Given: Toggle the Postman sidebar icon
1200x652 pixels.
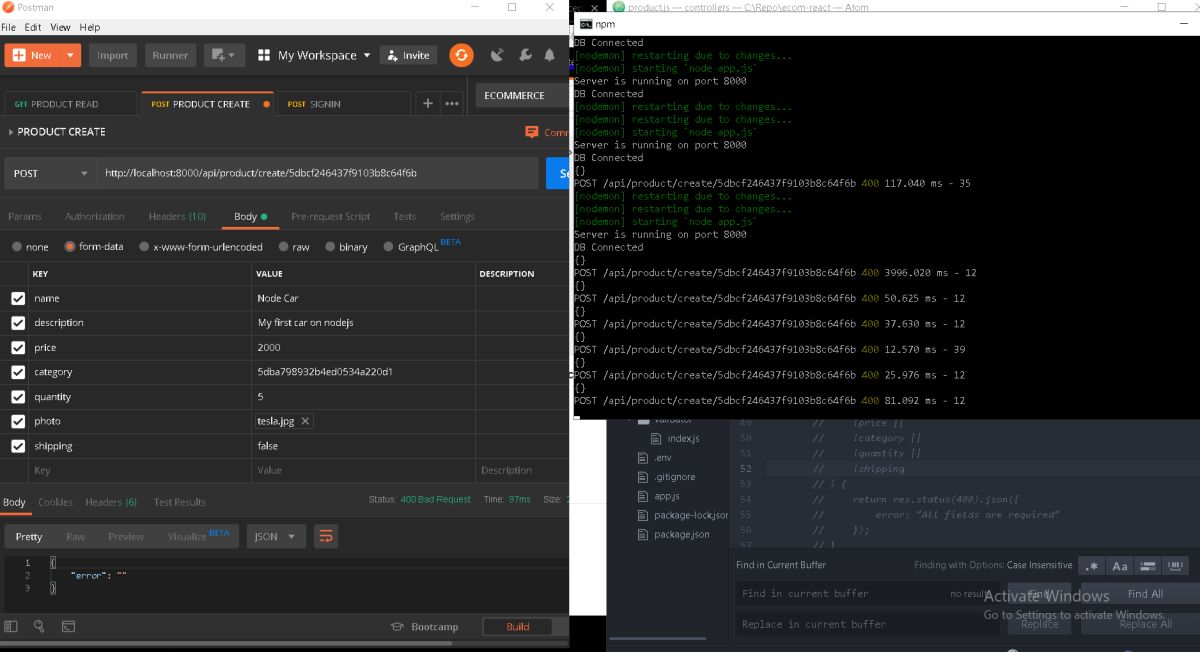Looking at the screenshot, I should click(x=11, y=627).
